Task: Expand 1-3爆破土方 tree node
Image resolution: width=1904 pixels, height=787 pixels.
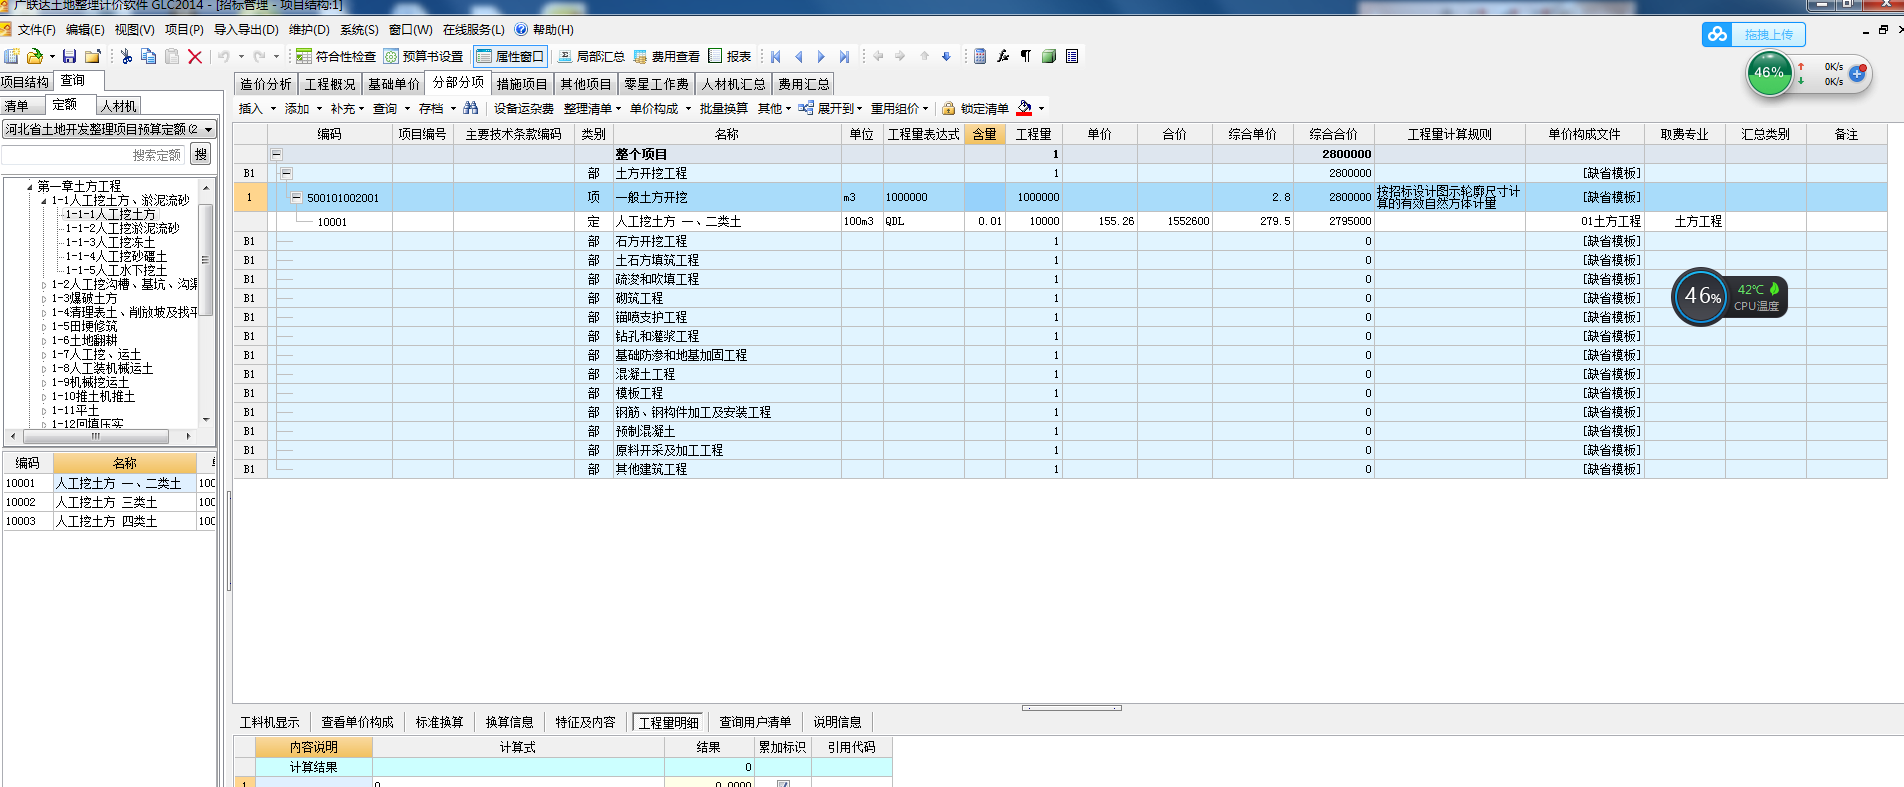Action: point(44,299)
